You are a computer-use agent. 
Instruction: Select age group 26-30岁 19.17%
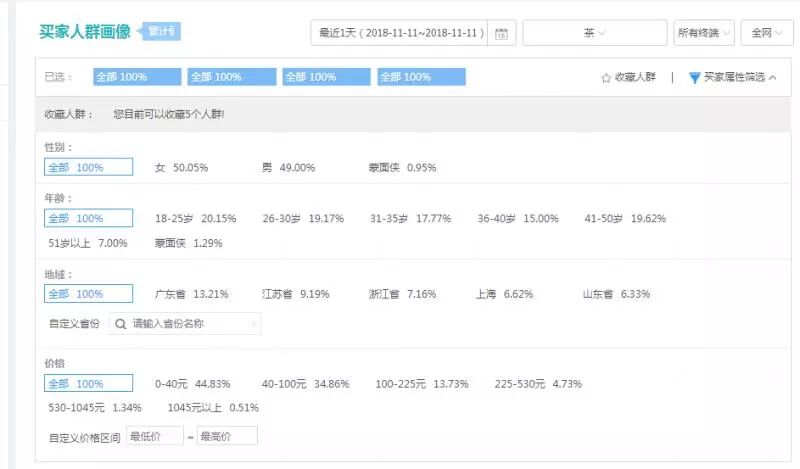pos(303,218)
